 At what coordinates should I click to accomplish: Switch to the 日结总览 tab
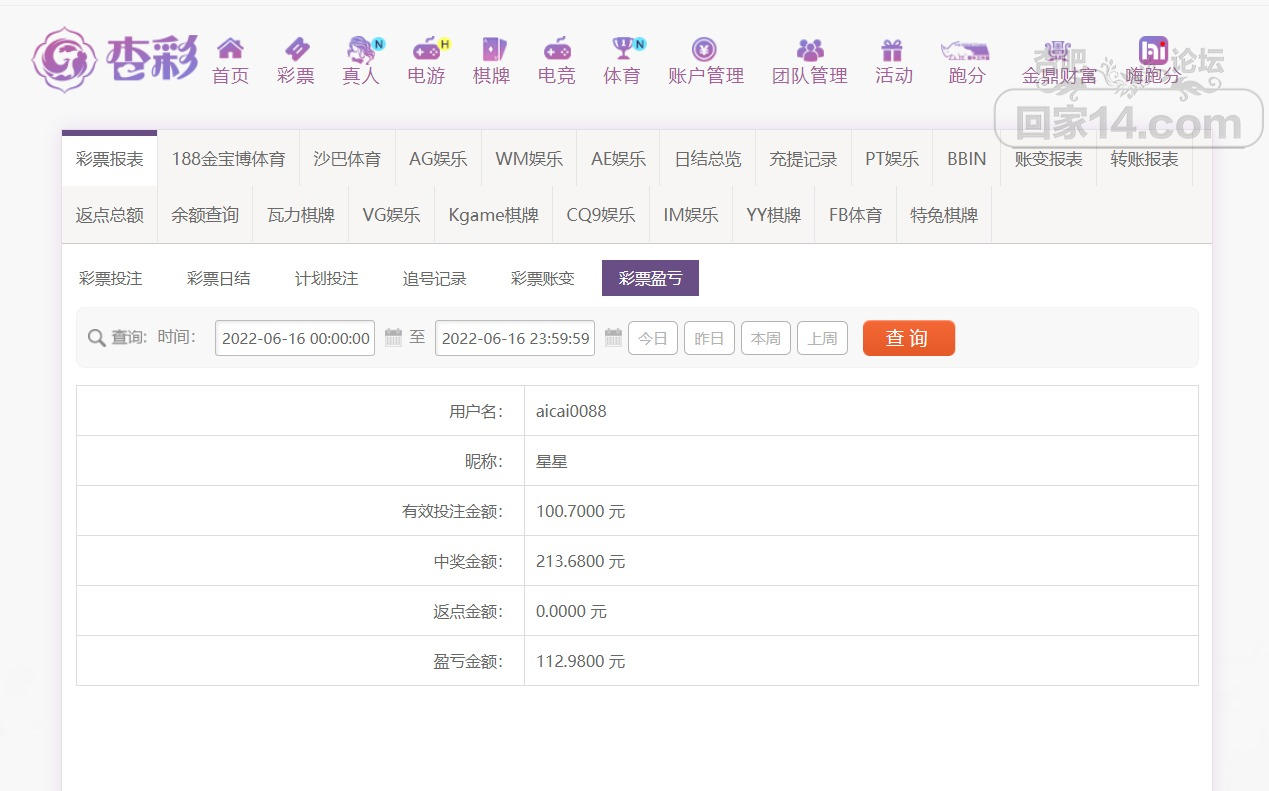coord(707,159)
